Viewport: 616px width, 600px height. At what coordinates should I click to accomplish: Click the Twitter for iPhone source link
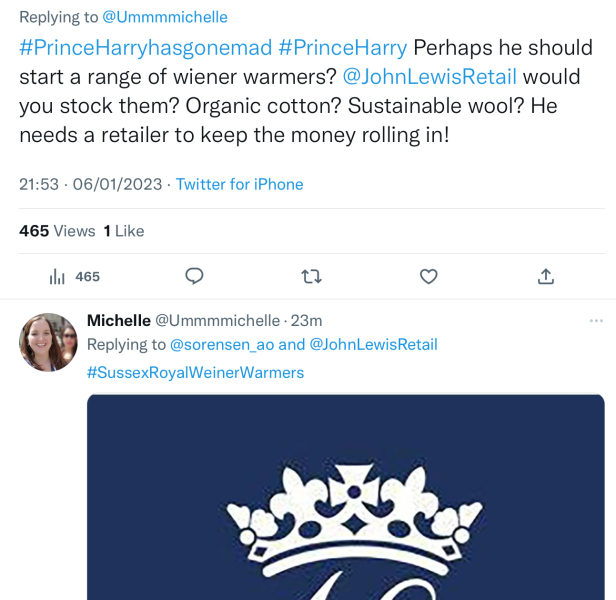[x=240, y=184]
